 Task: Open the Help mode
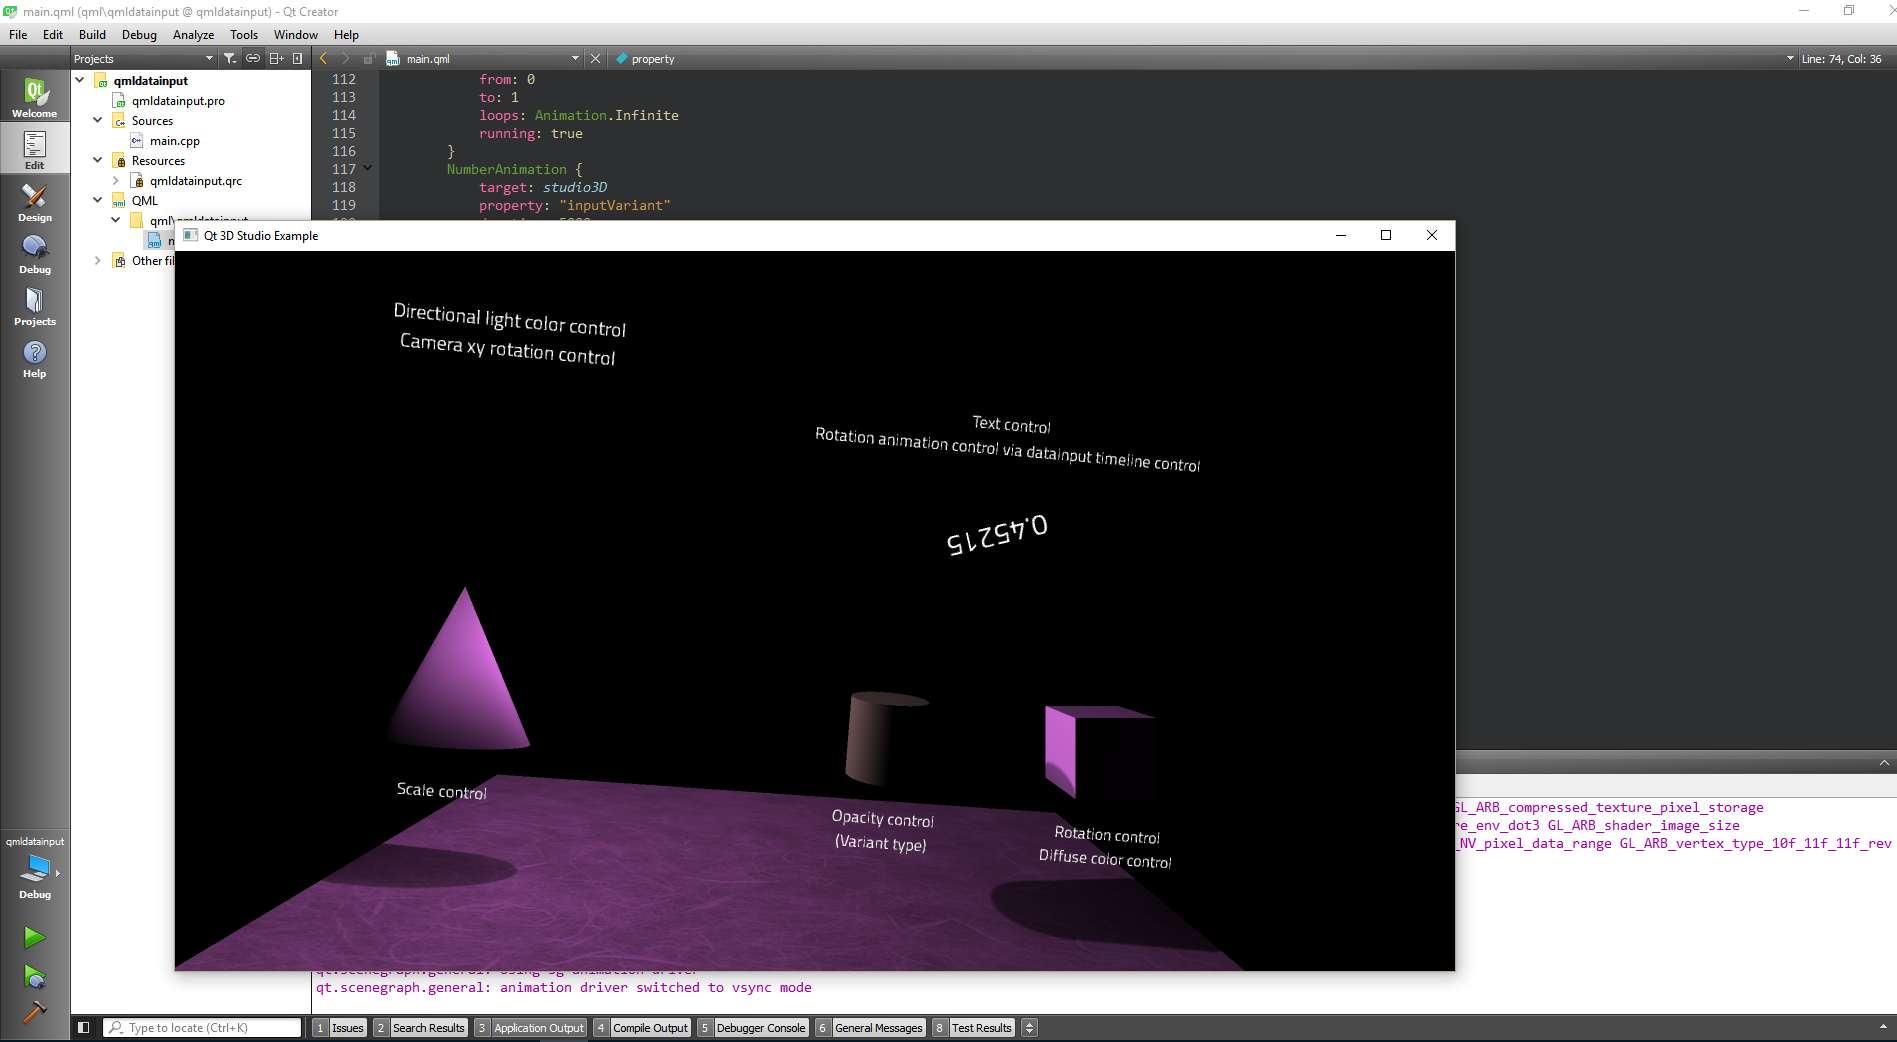(x=34, y=358)
